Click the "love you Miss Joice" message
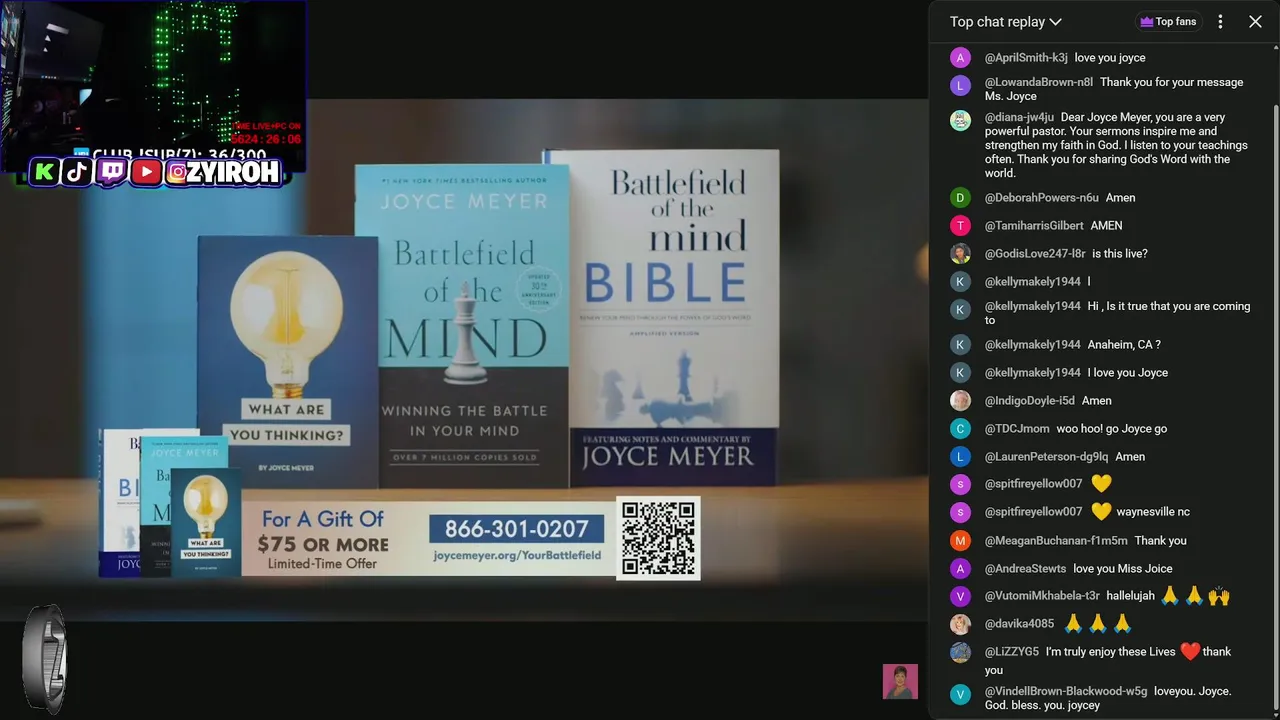Screen dimensions: 1280x720 (x=1123, y=569)
